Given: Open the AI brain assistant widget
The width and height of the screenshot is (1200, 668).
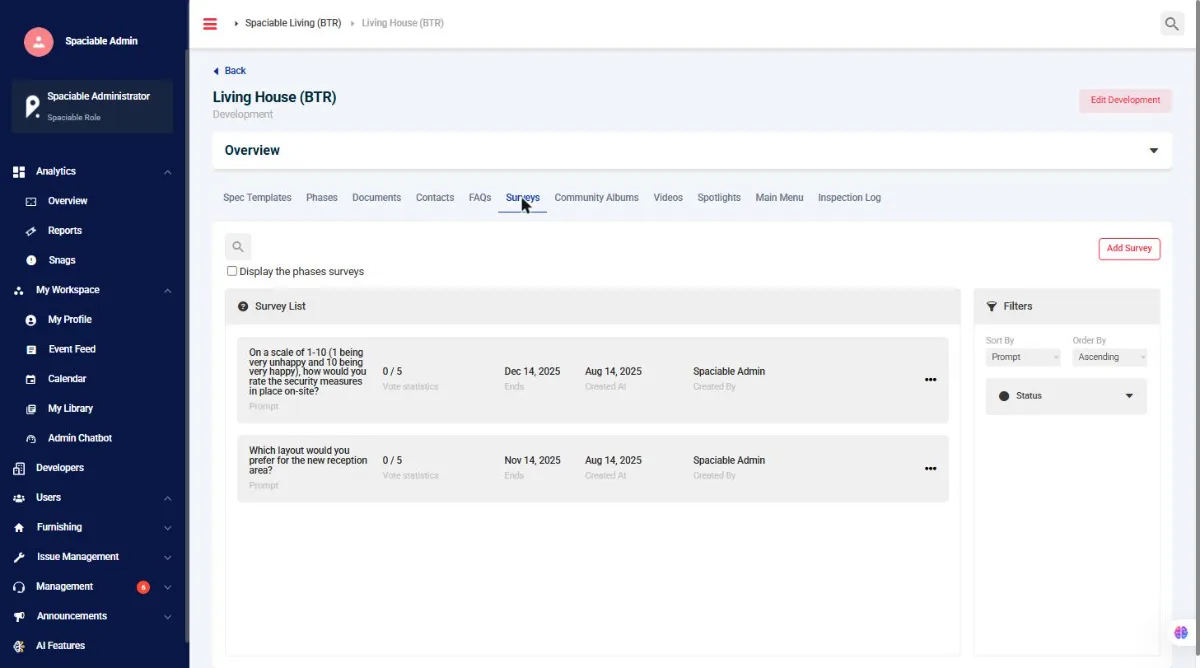Looking at the screenshot, I should pyautogui.click(x=1181, y=632).
